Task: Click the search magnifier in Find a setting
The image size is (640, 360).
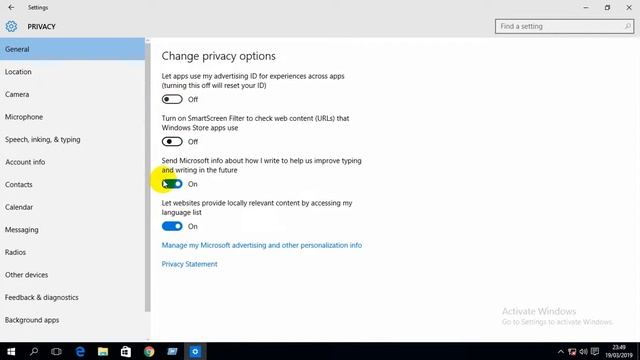Action: [627, 27]
